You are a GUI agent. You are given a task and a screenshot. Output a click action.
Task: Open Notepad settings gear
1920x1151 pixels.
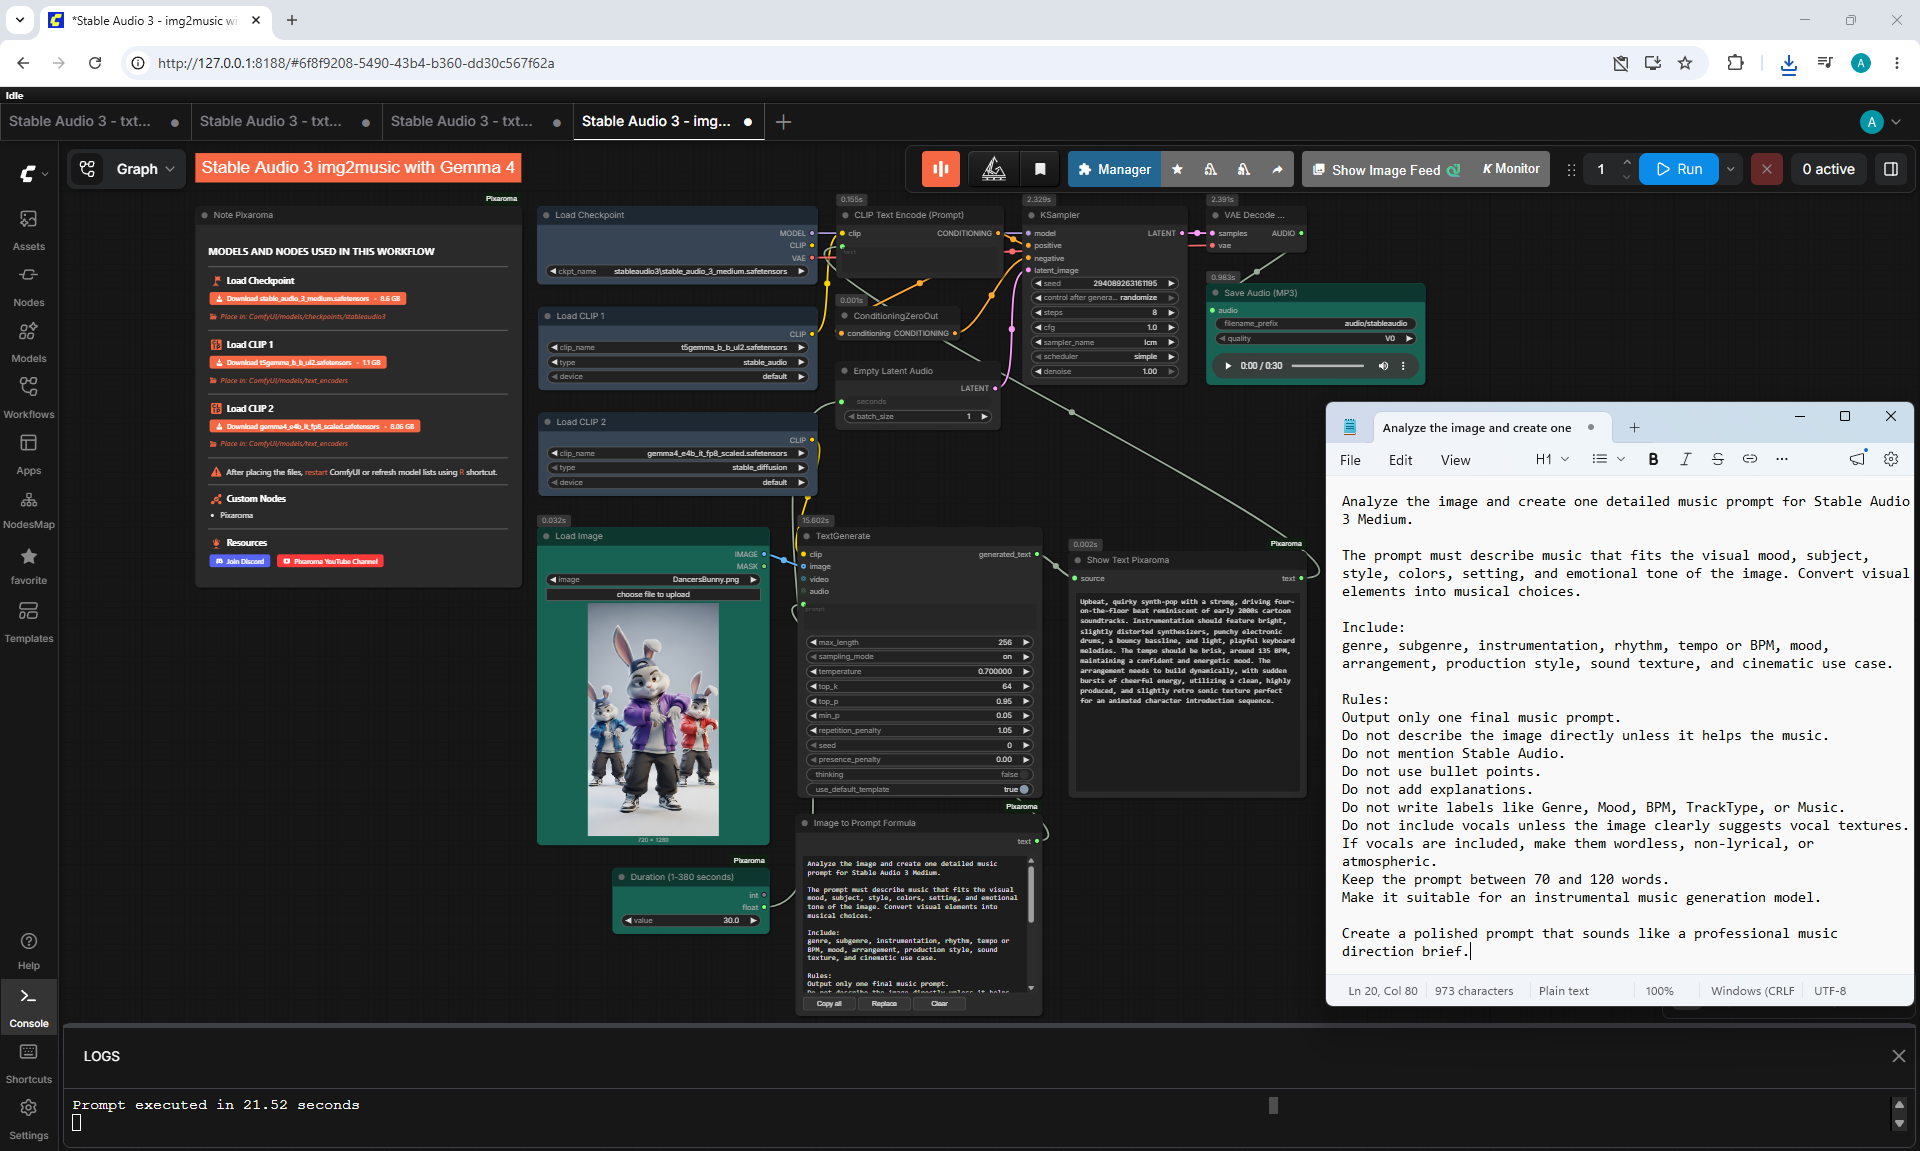click(1890, 459)
